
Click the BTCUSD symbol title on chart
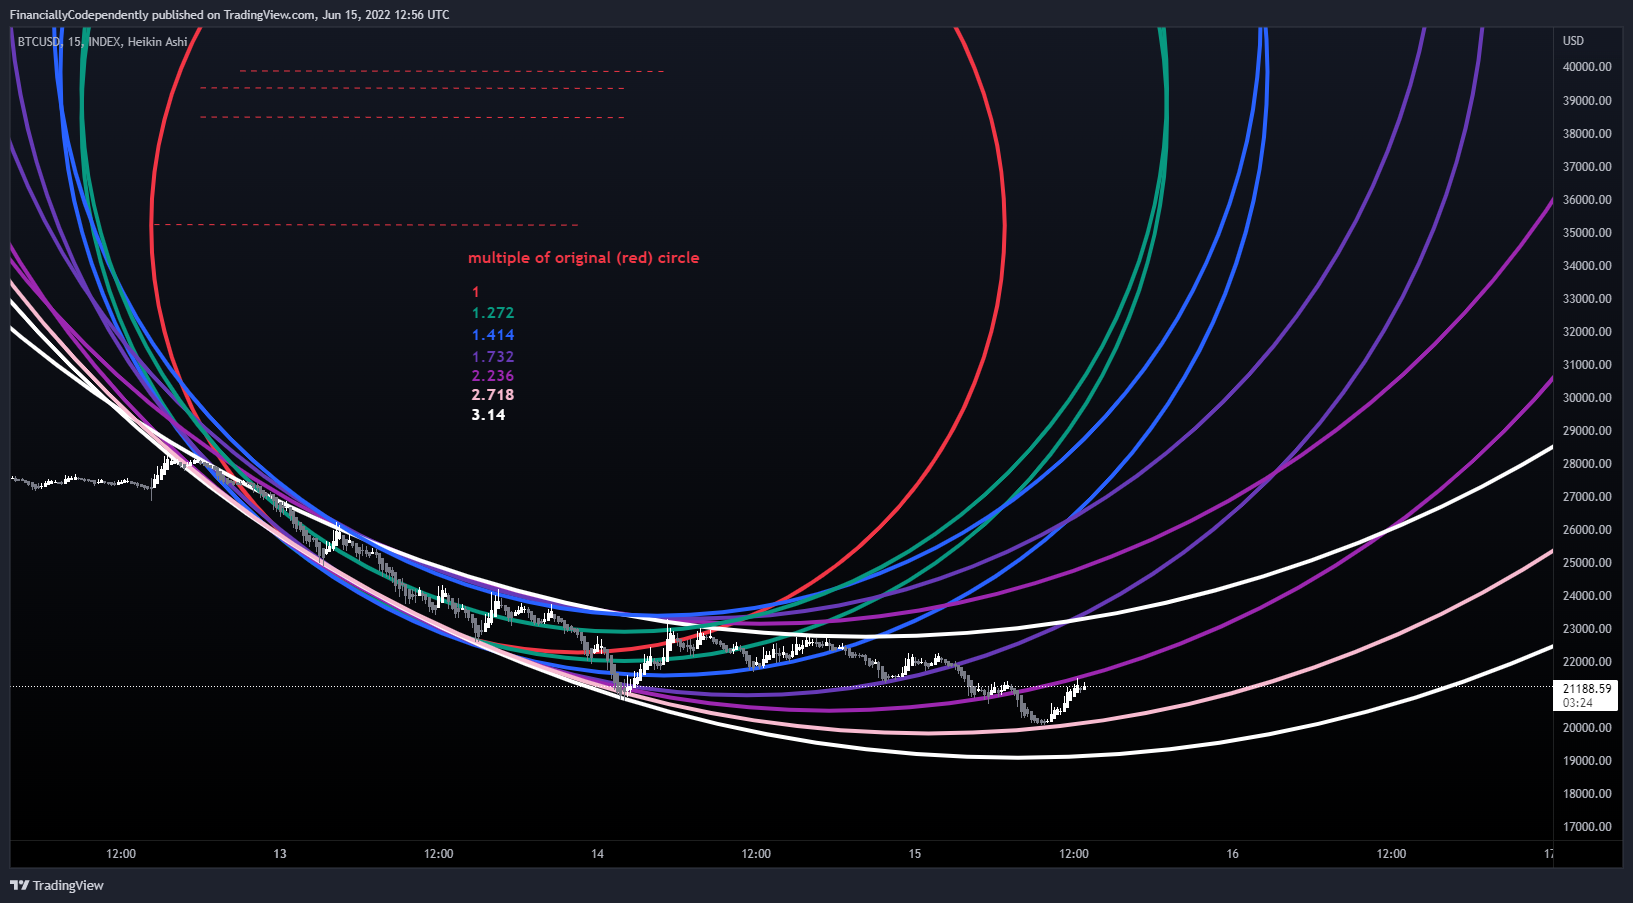click(x=102, y=42)
